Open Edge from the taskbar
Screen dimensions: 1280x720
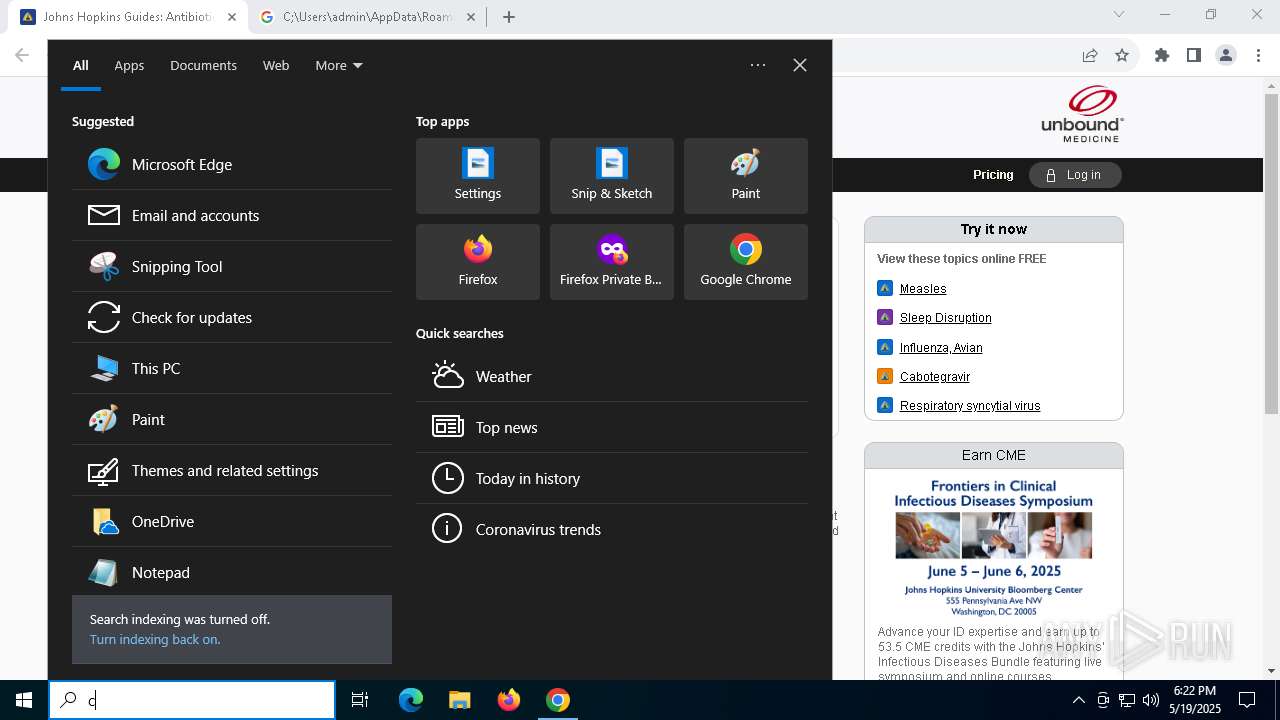tap(411, 700)
